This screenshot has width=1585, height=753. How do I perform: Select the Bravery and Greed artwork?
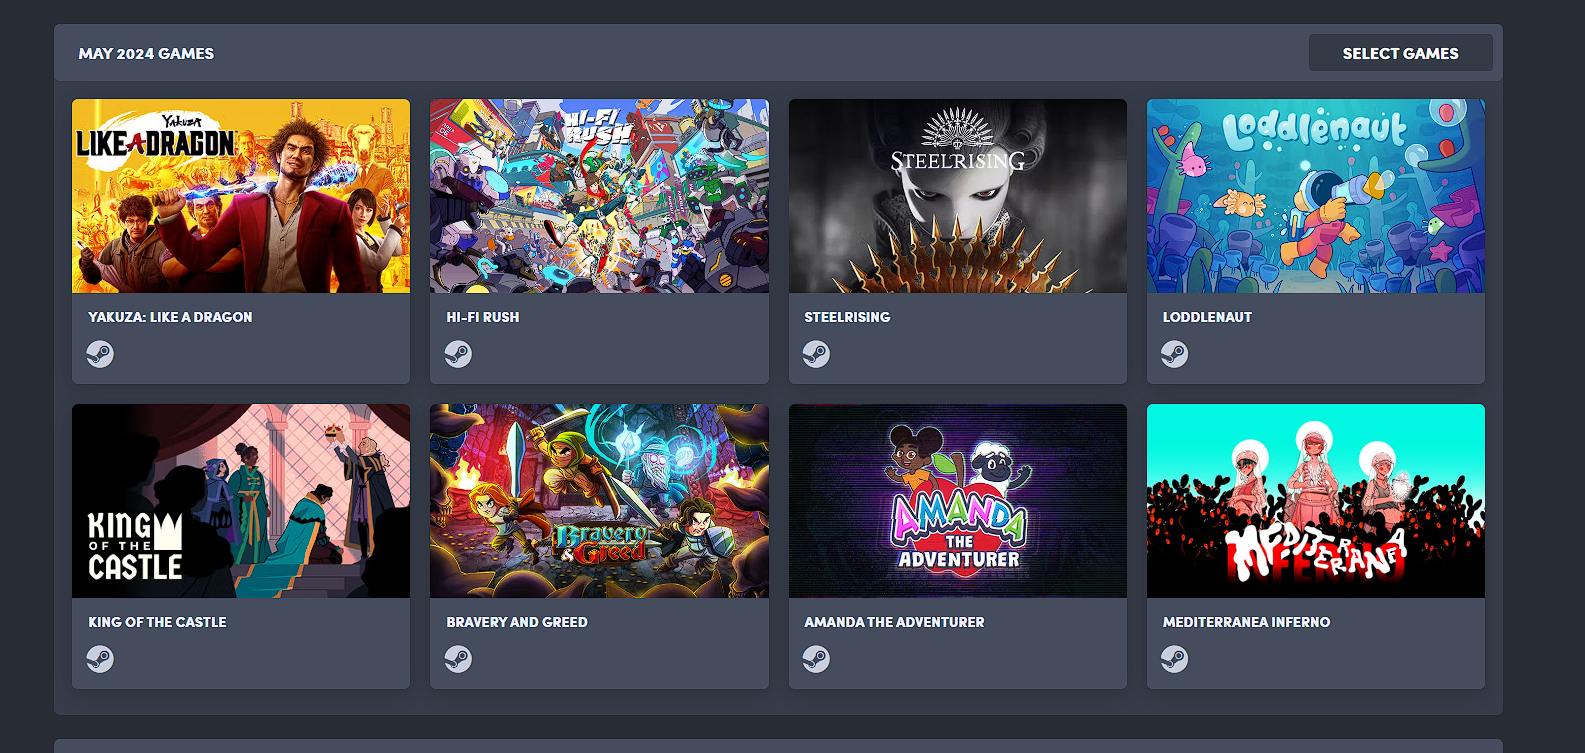[599, 501]
